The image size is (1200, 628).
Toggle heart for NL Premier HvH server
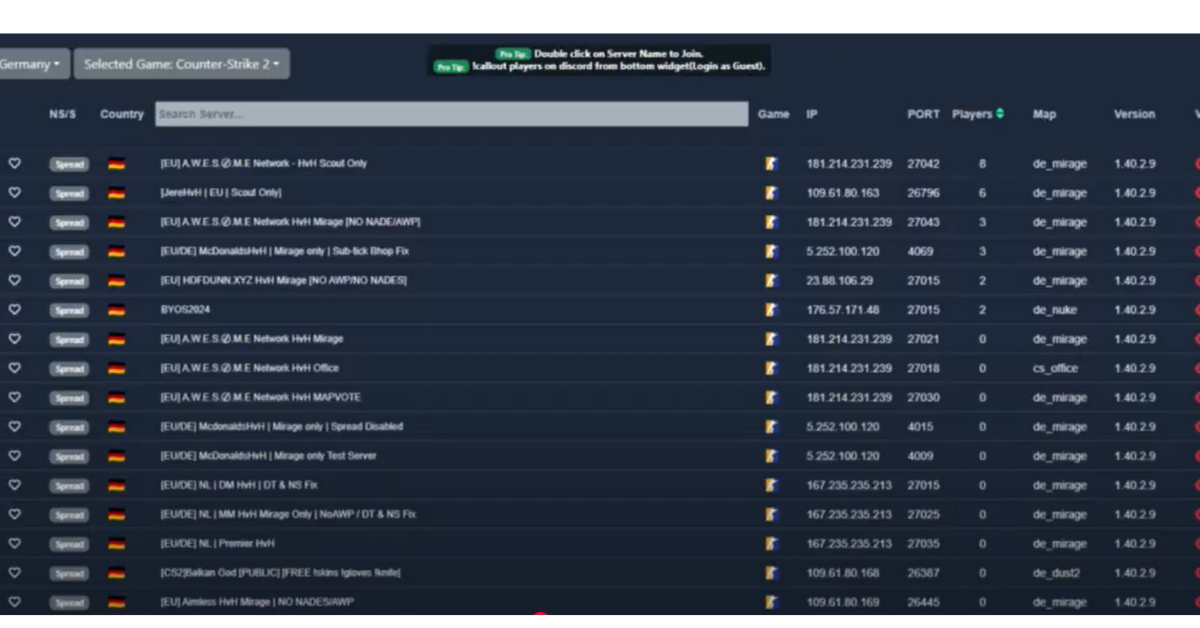[x=15, y=544]
